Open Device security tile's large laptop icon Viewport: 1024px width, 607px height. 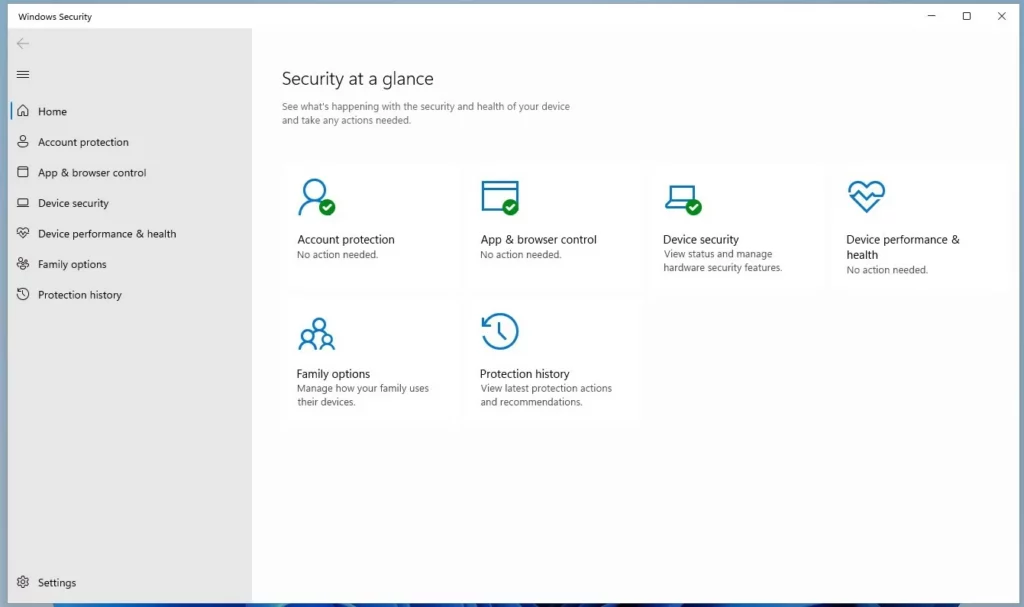pyautogui.click(x=682, y=199)
